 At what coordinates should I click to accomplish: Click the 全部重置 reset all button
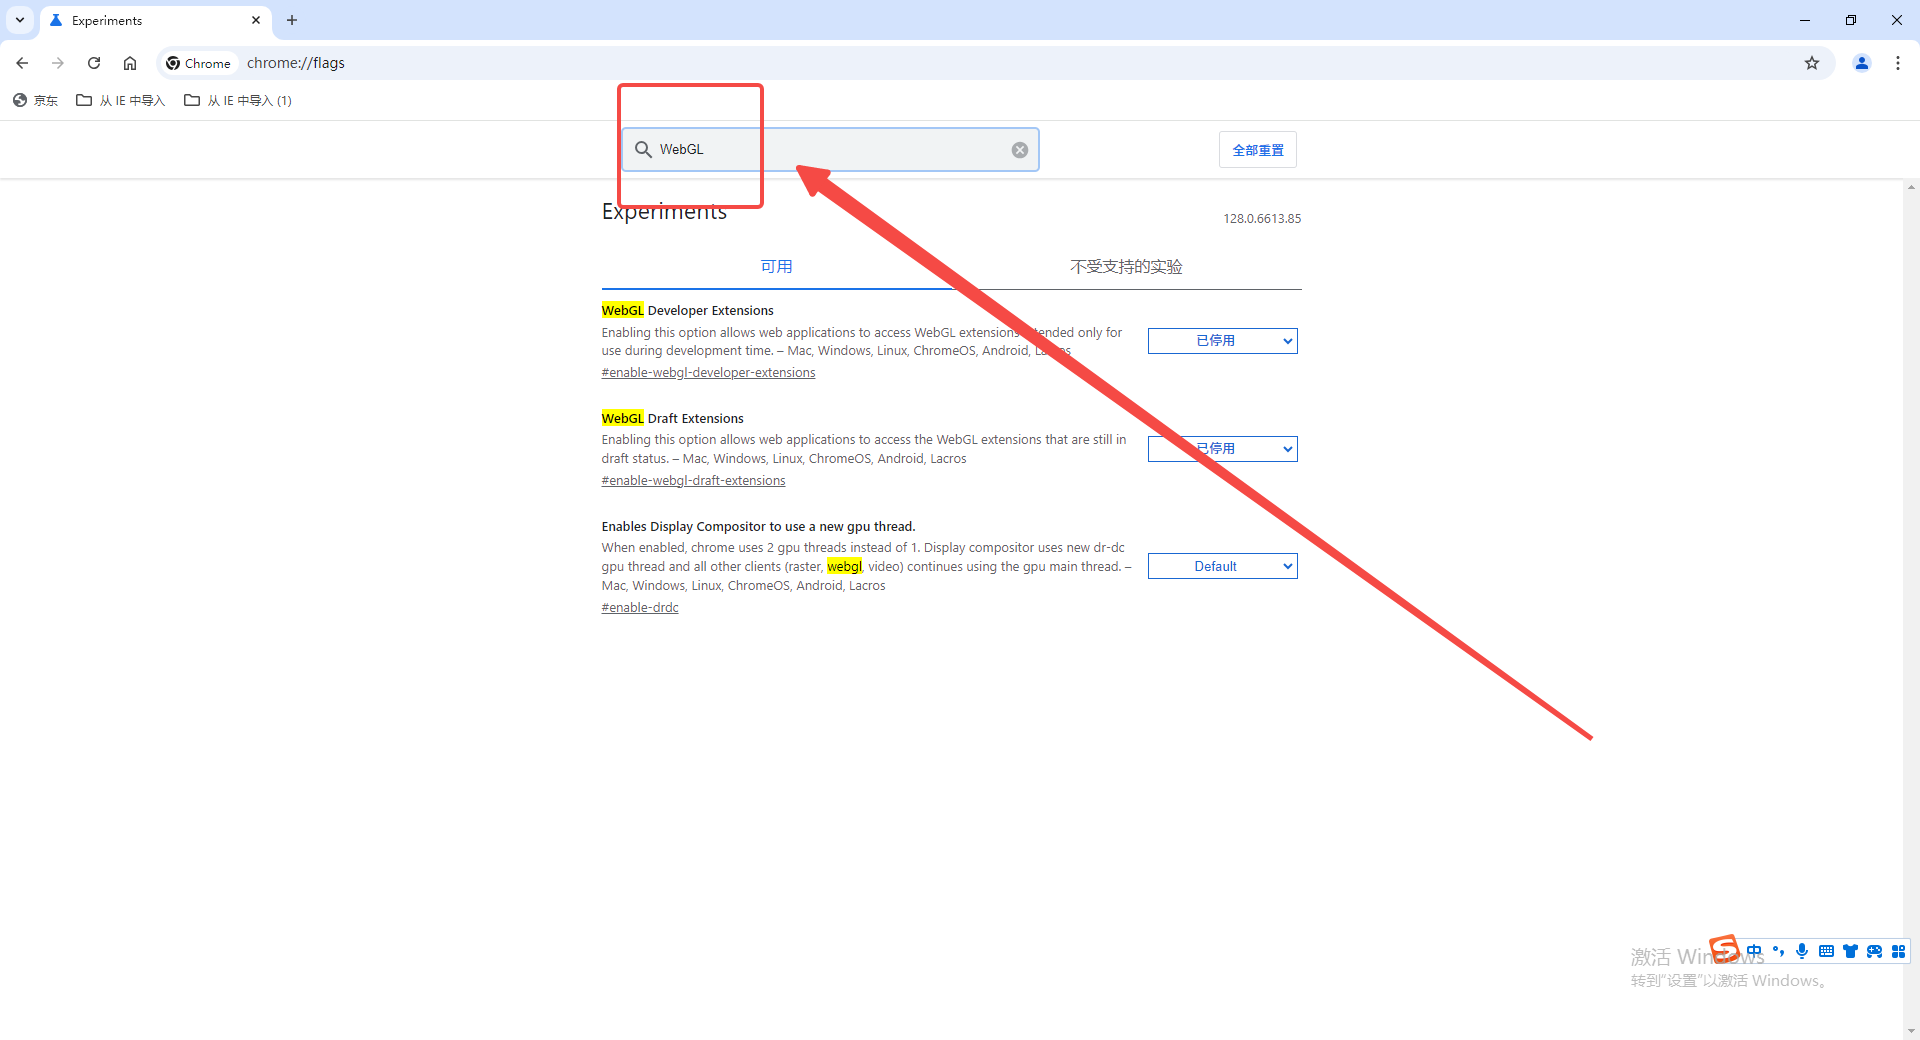[1258, 150]
